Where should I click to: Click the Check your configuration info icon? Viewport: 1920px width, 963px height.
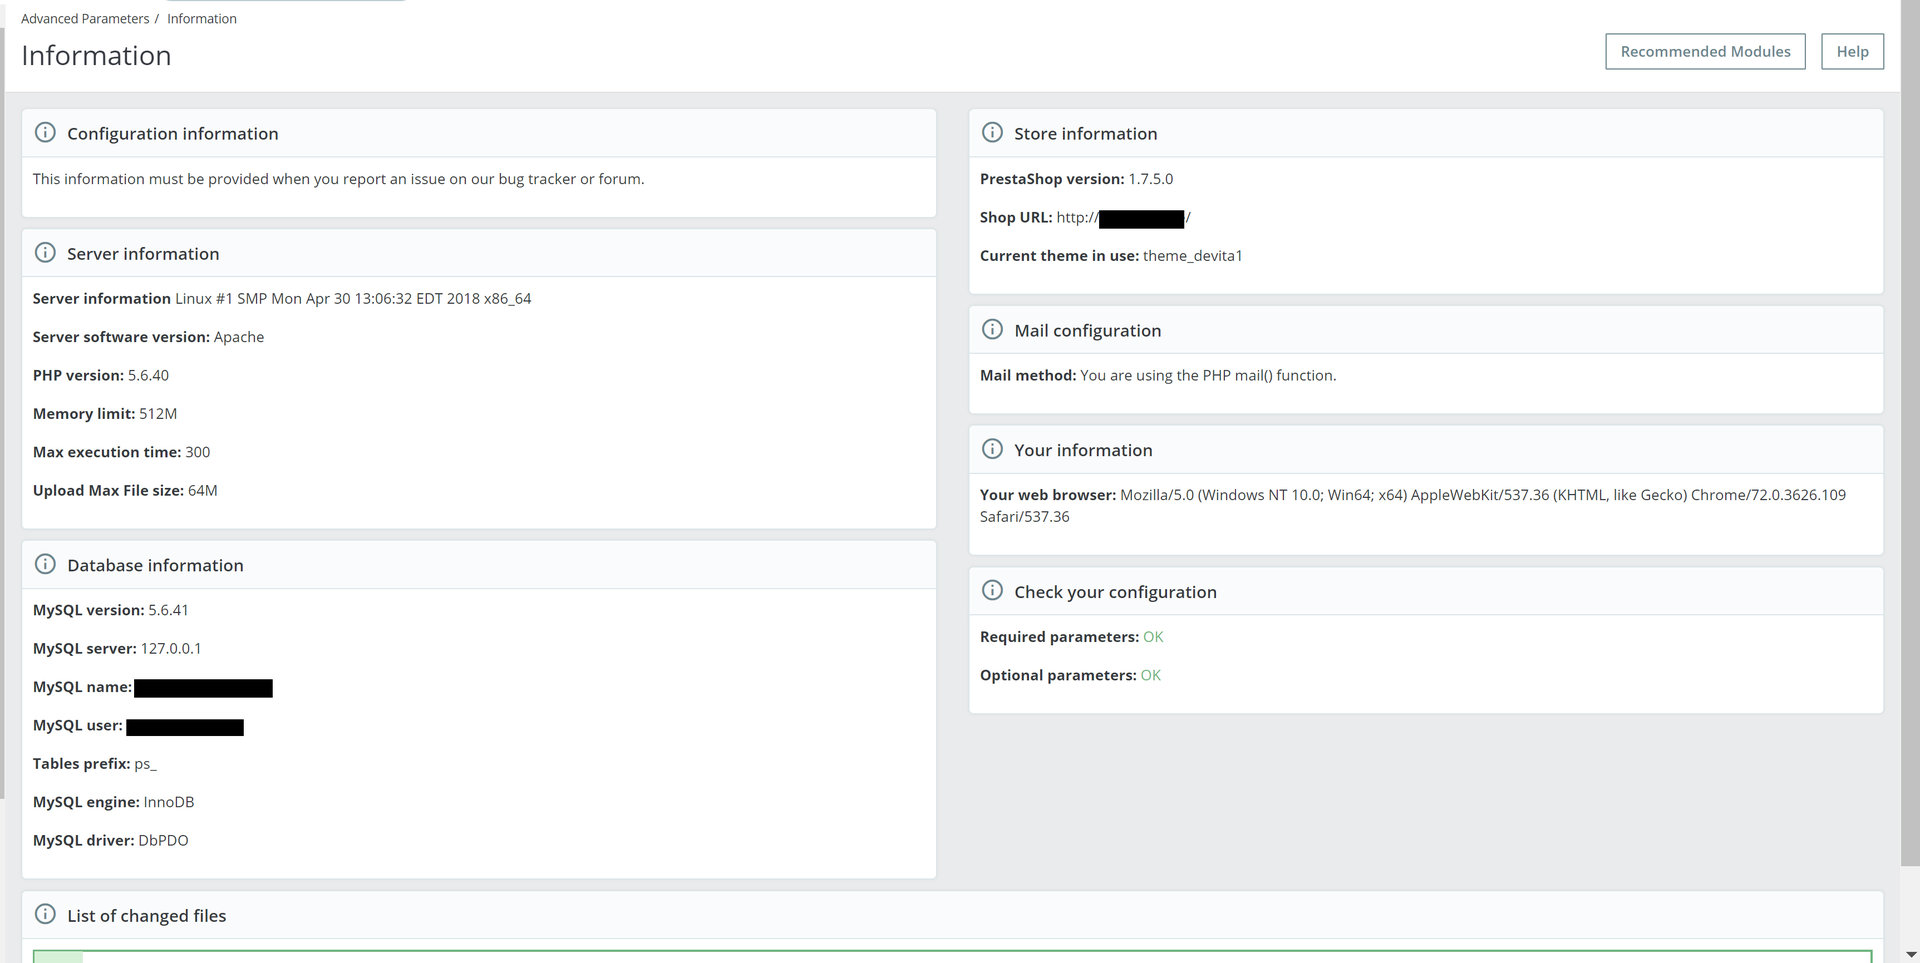[x=992, y=590]
